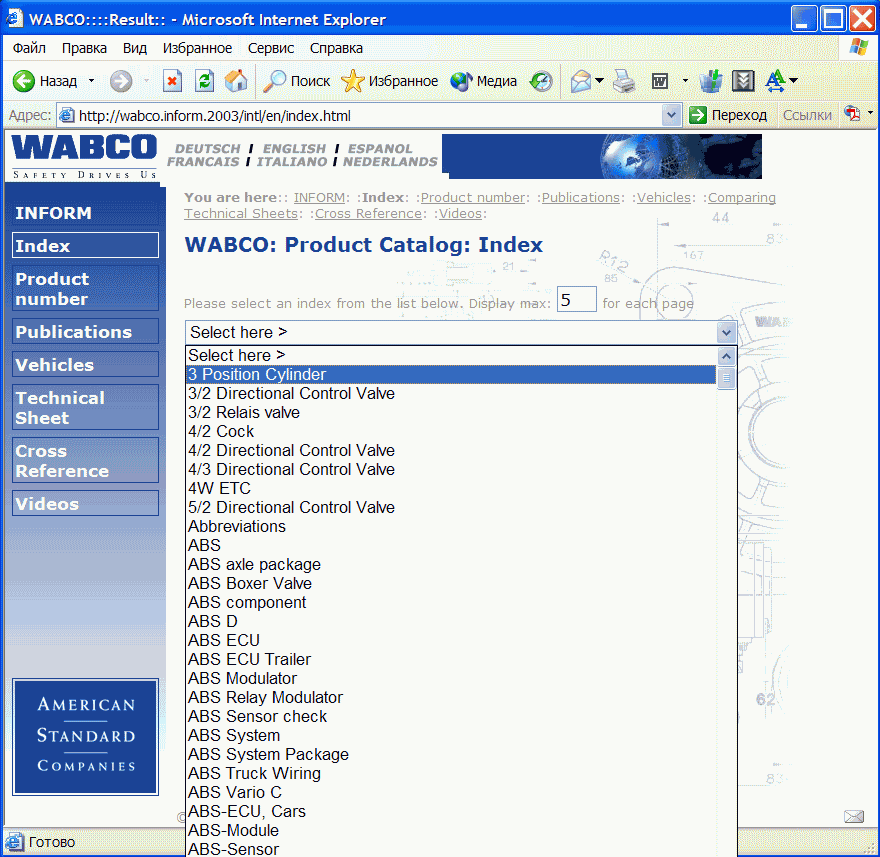Print the page with printer icon
The image size is (880, 857).
click(x=624, y=81)
